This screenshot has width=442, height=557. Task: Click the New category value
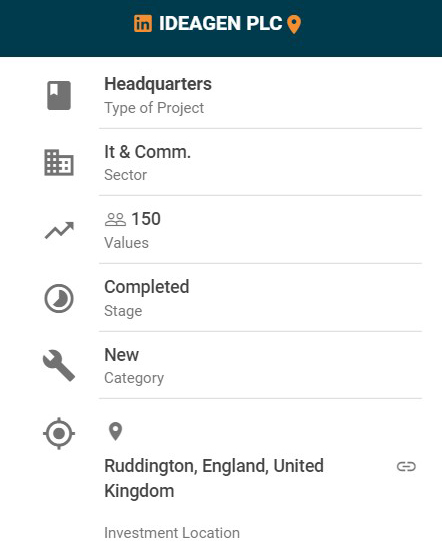122,355
